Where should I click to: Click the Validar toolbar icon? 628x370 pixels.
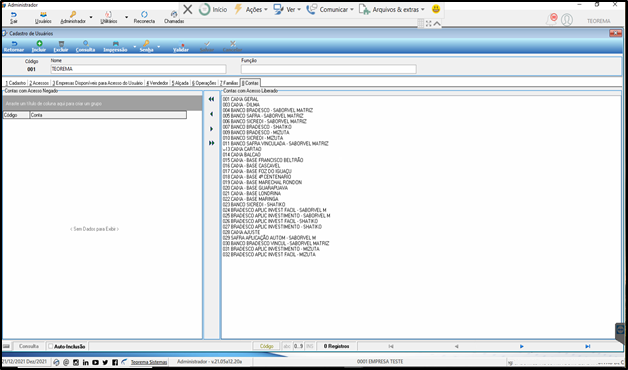(181, 46)
